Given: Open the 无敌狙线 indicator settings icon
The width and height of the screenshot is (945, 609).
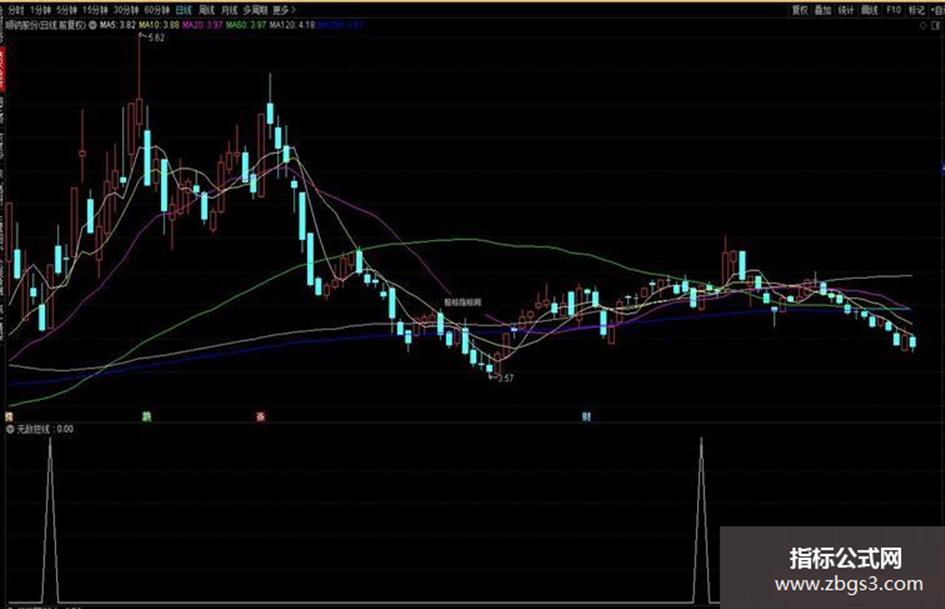Looking at the screenshot, I should (10, 429).
